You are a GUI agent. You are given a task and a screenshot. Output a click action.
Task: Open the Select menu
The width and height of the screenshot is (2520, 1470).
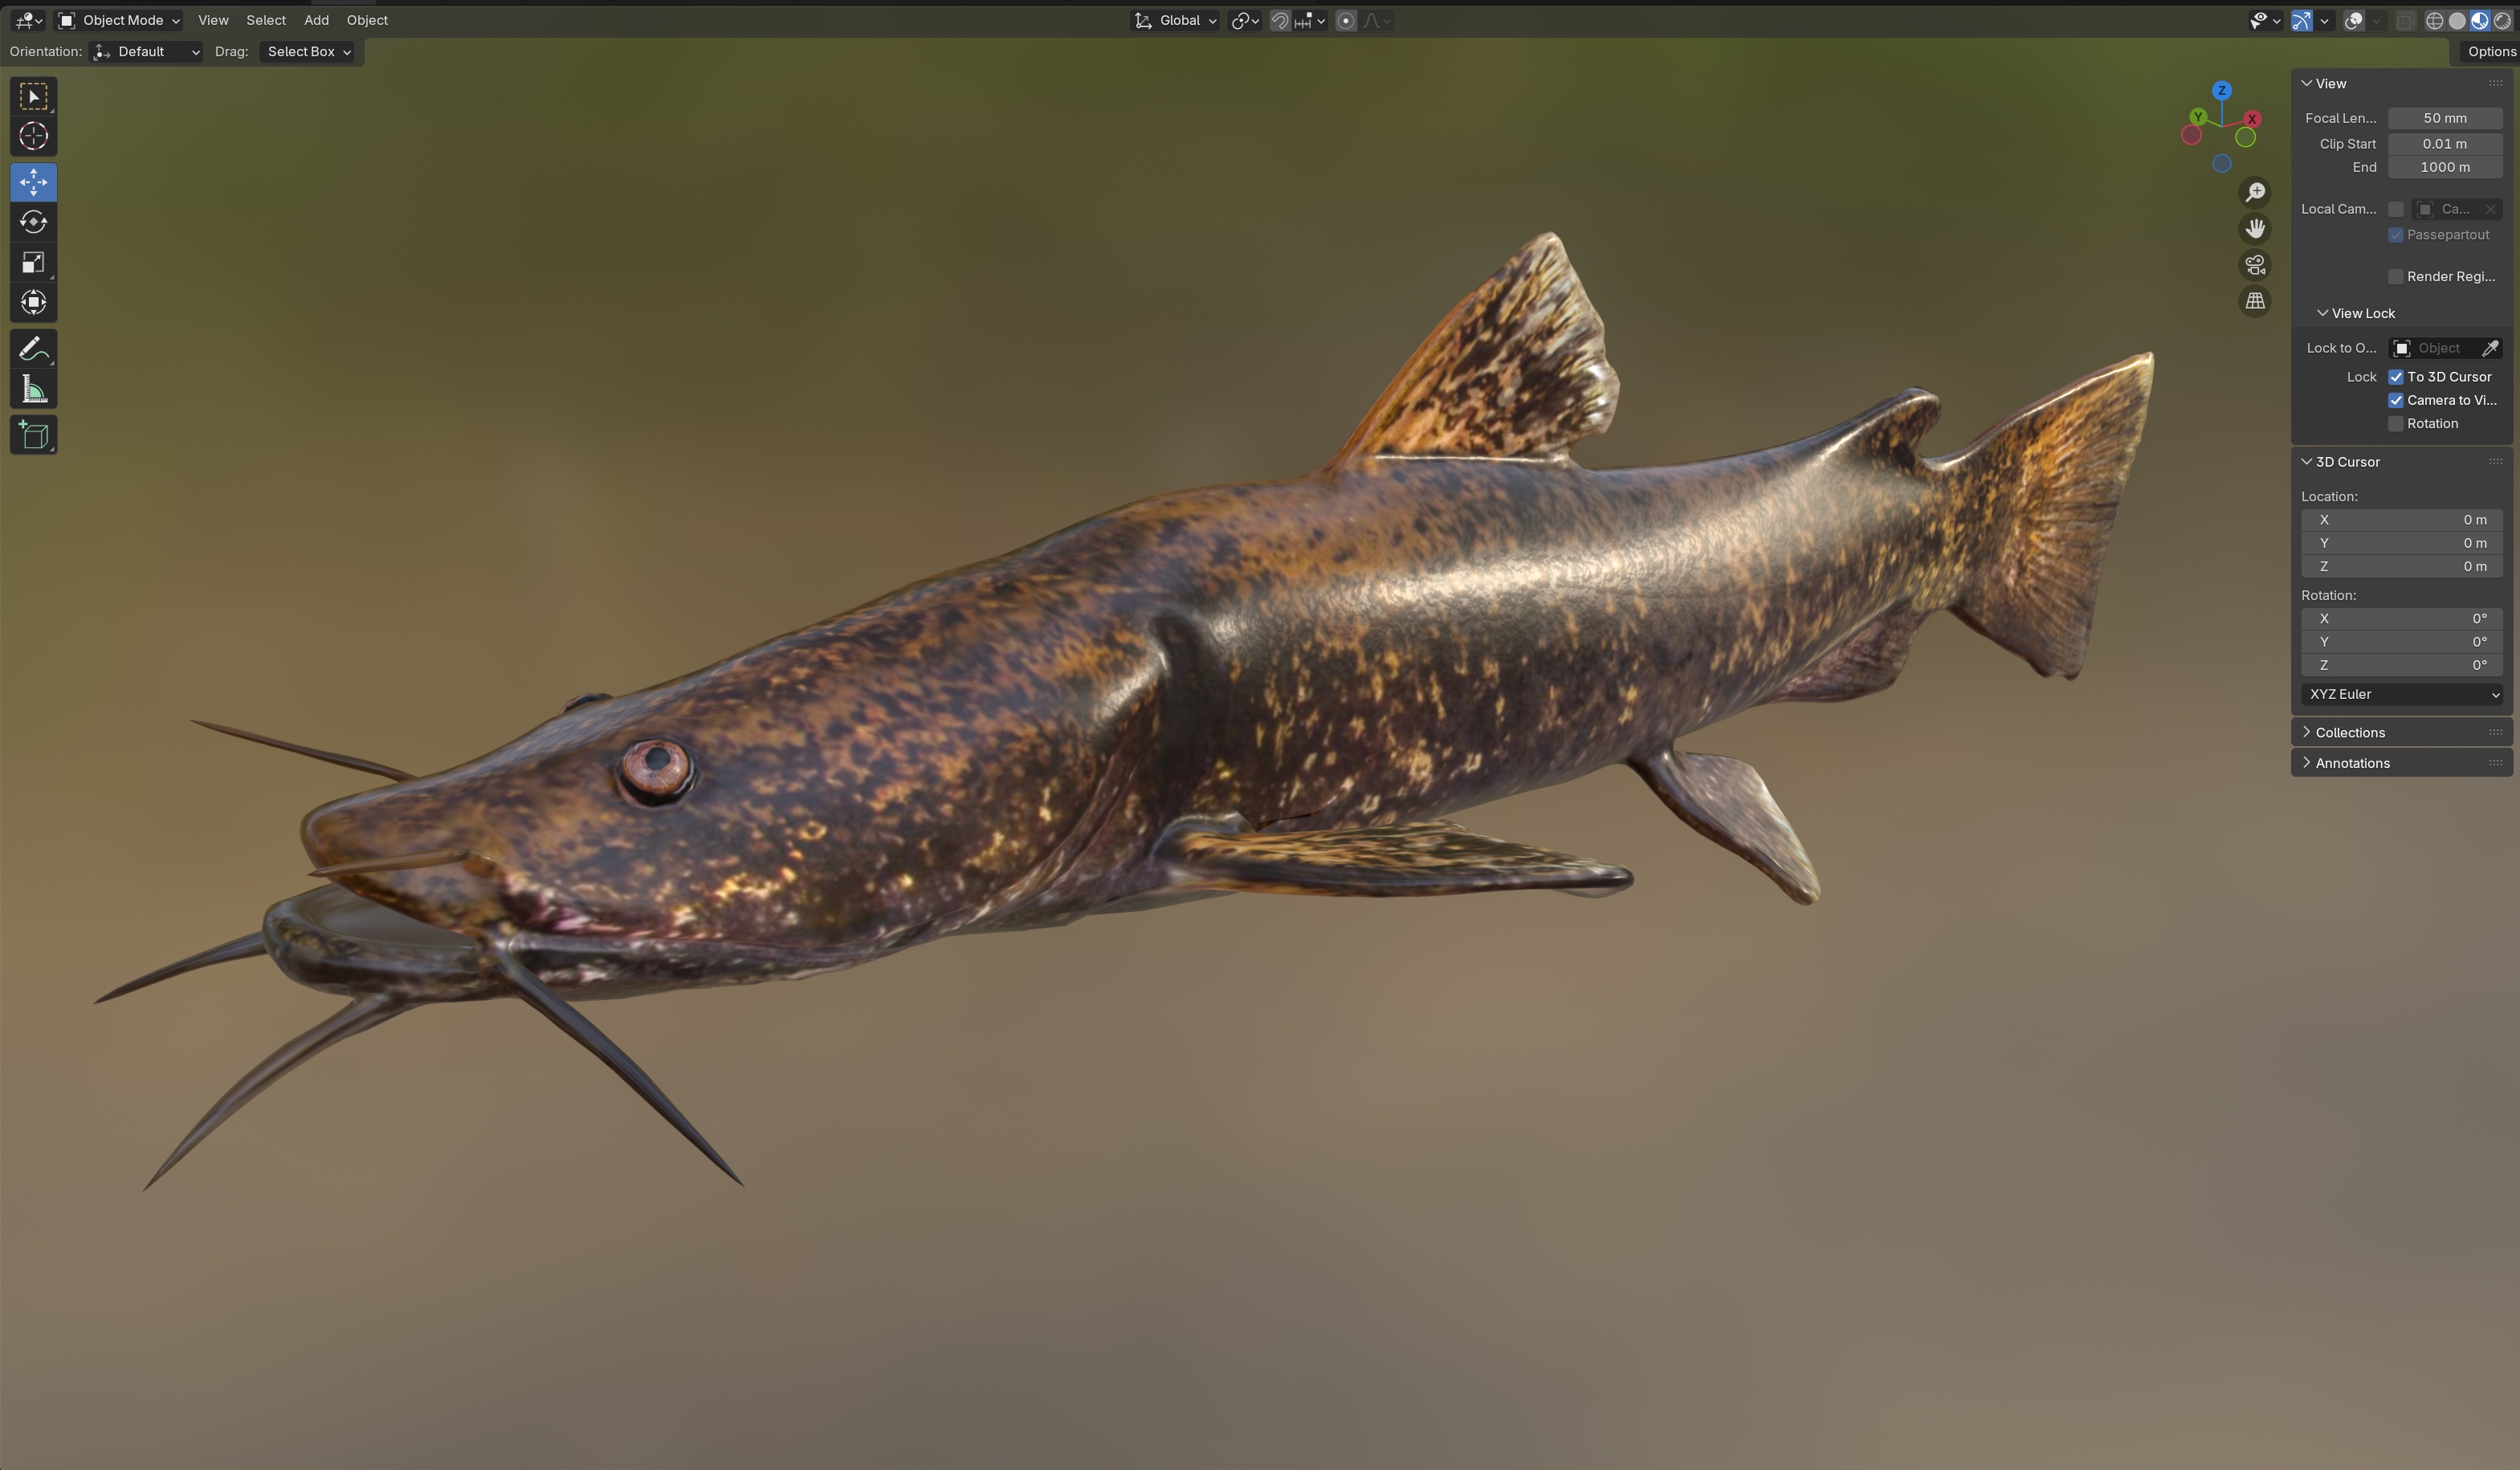tap(266, 20)
